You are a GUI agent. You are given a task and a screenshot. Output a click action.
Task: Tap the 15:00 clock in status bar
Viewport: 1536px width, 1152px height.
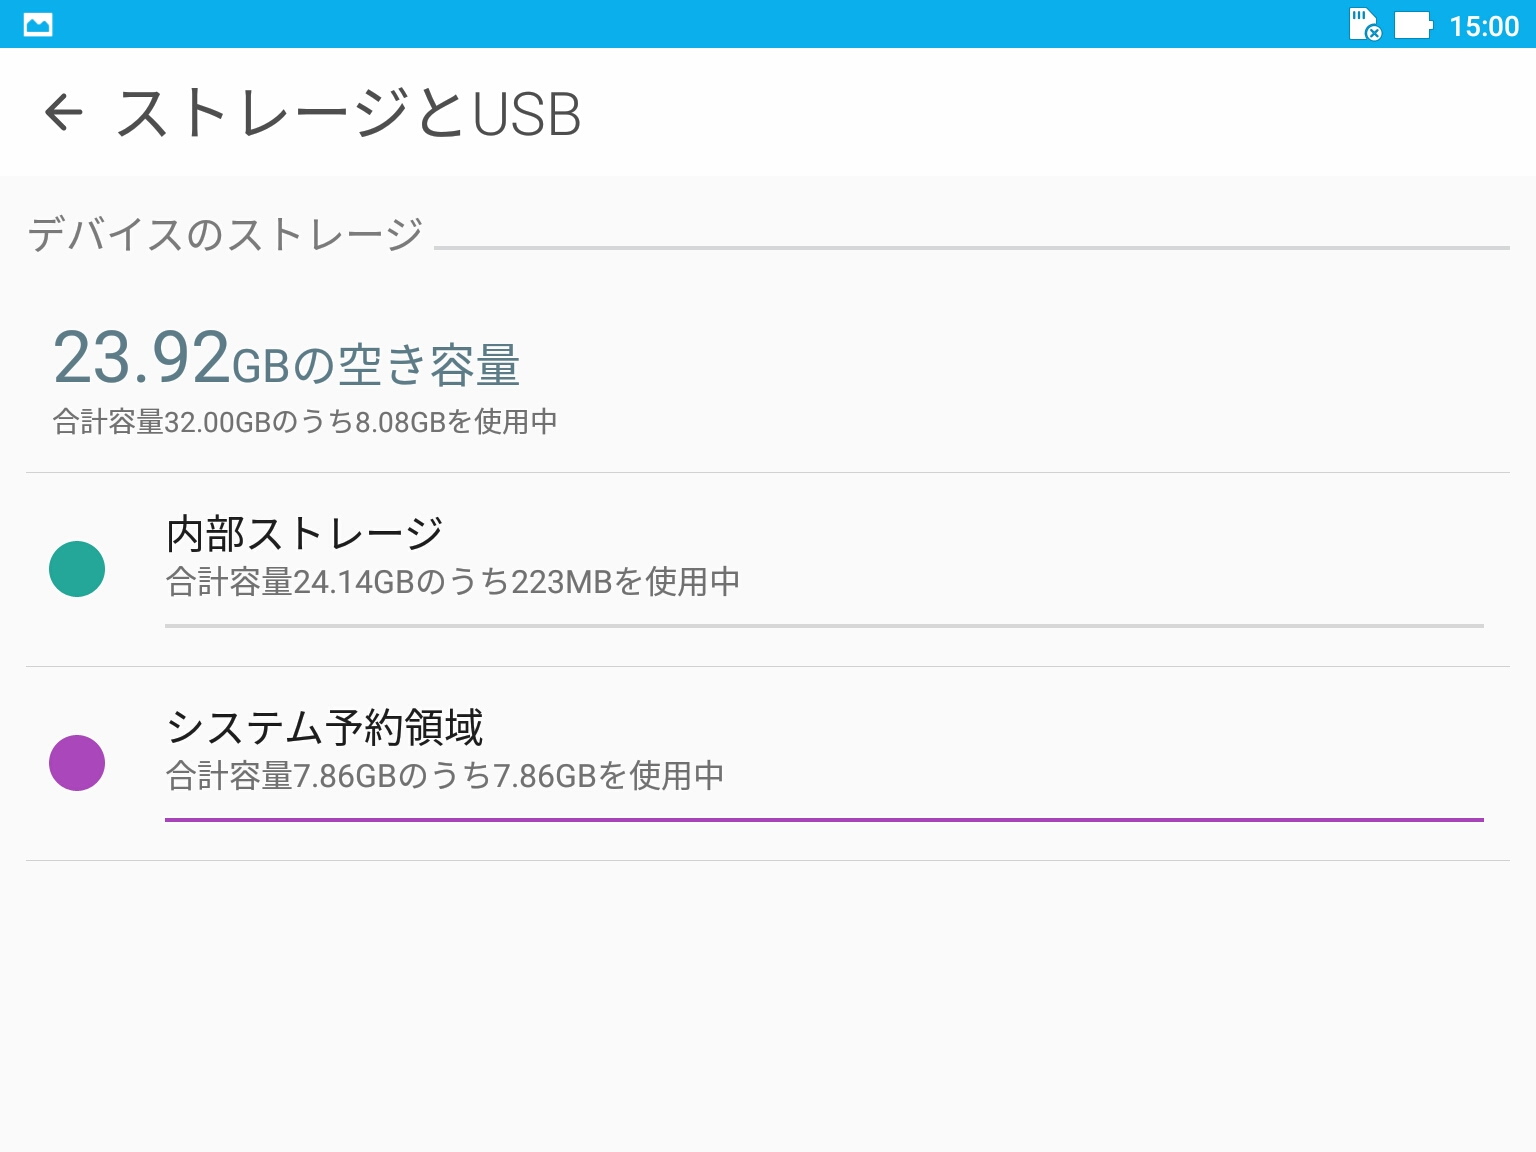pos(1484,26)
